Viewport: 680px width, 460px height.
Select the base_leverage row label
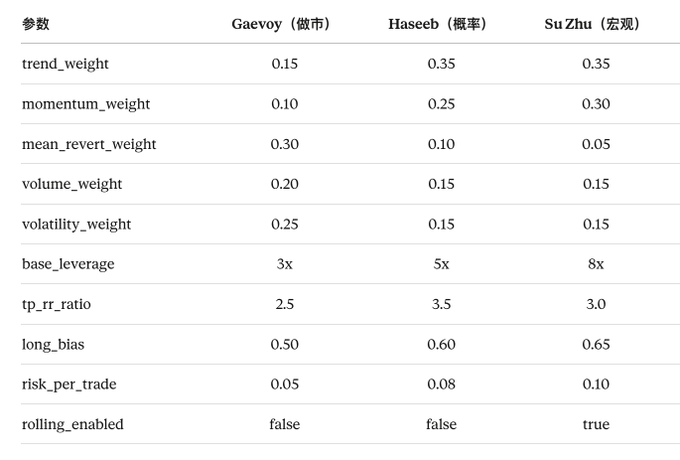68,264
